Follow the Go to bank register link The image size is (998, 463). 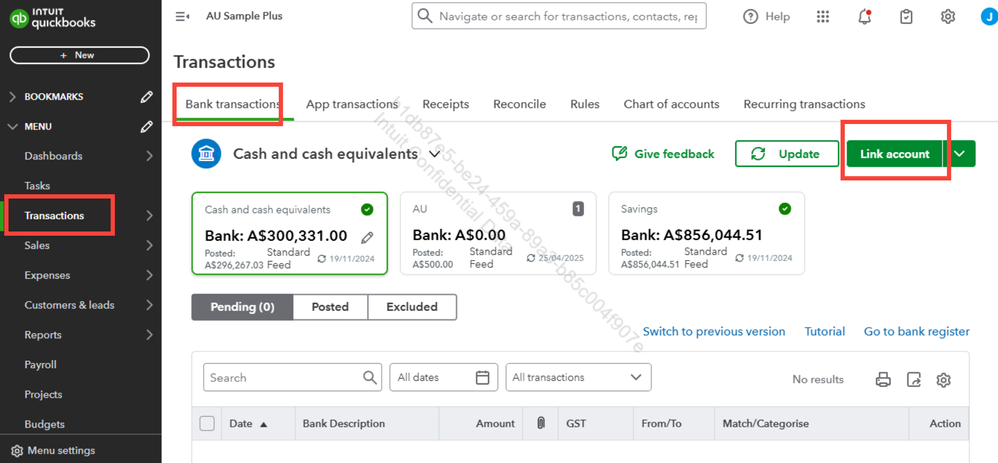click(x=916, y=331)
